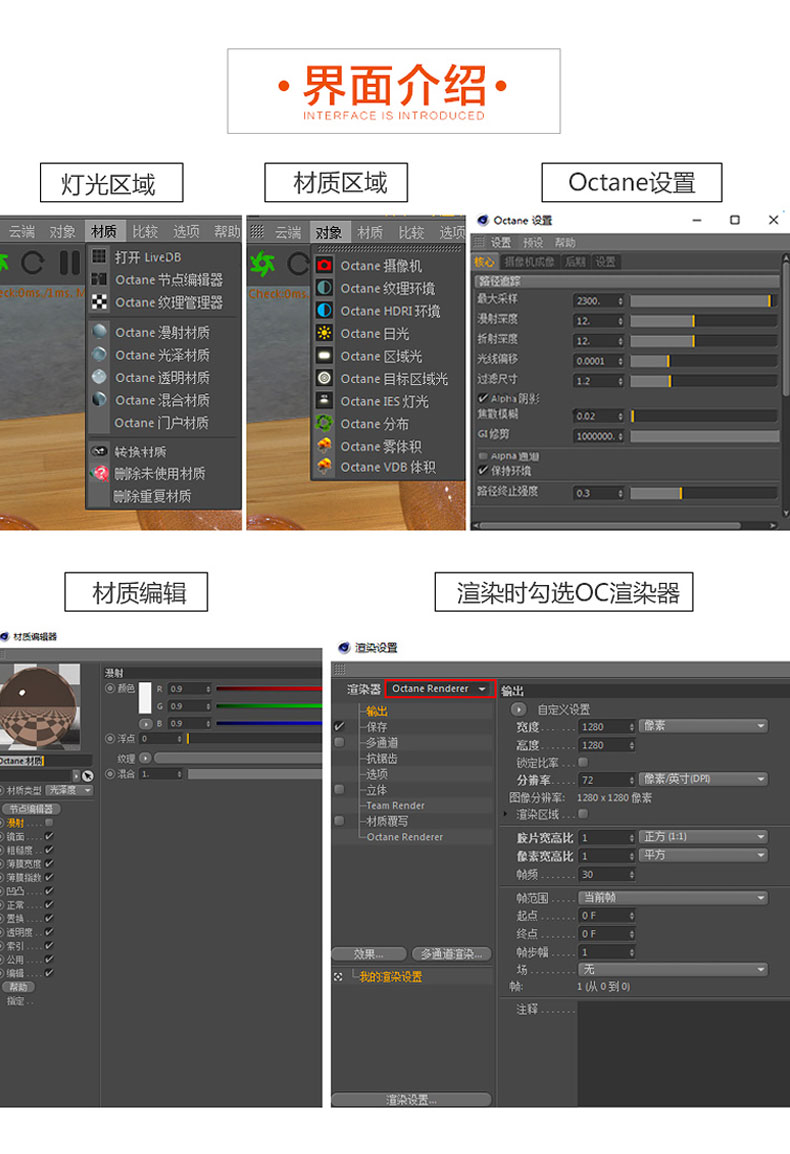Screen dimensions: 790x1154
Task: Add an Octane HDRI 环境 object
Action: [x=389, y=311]
